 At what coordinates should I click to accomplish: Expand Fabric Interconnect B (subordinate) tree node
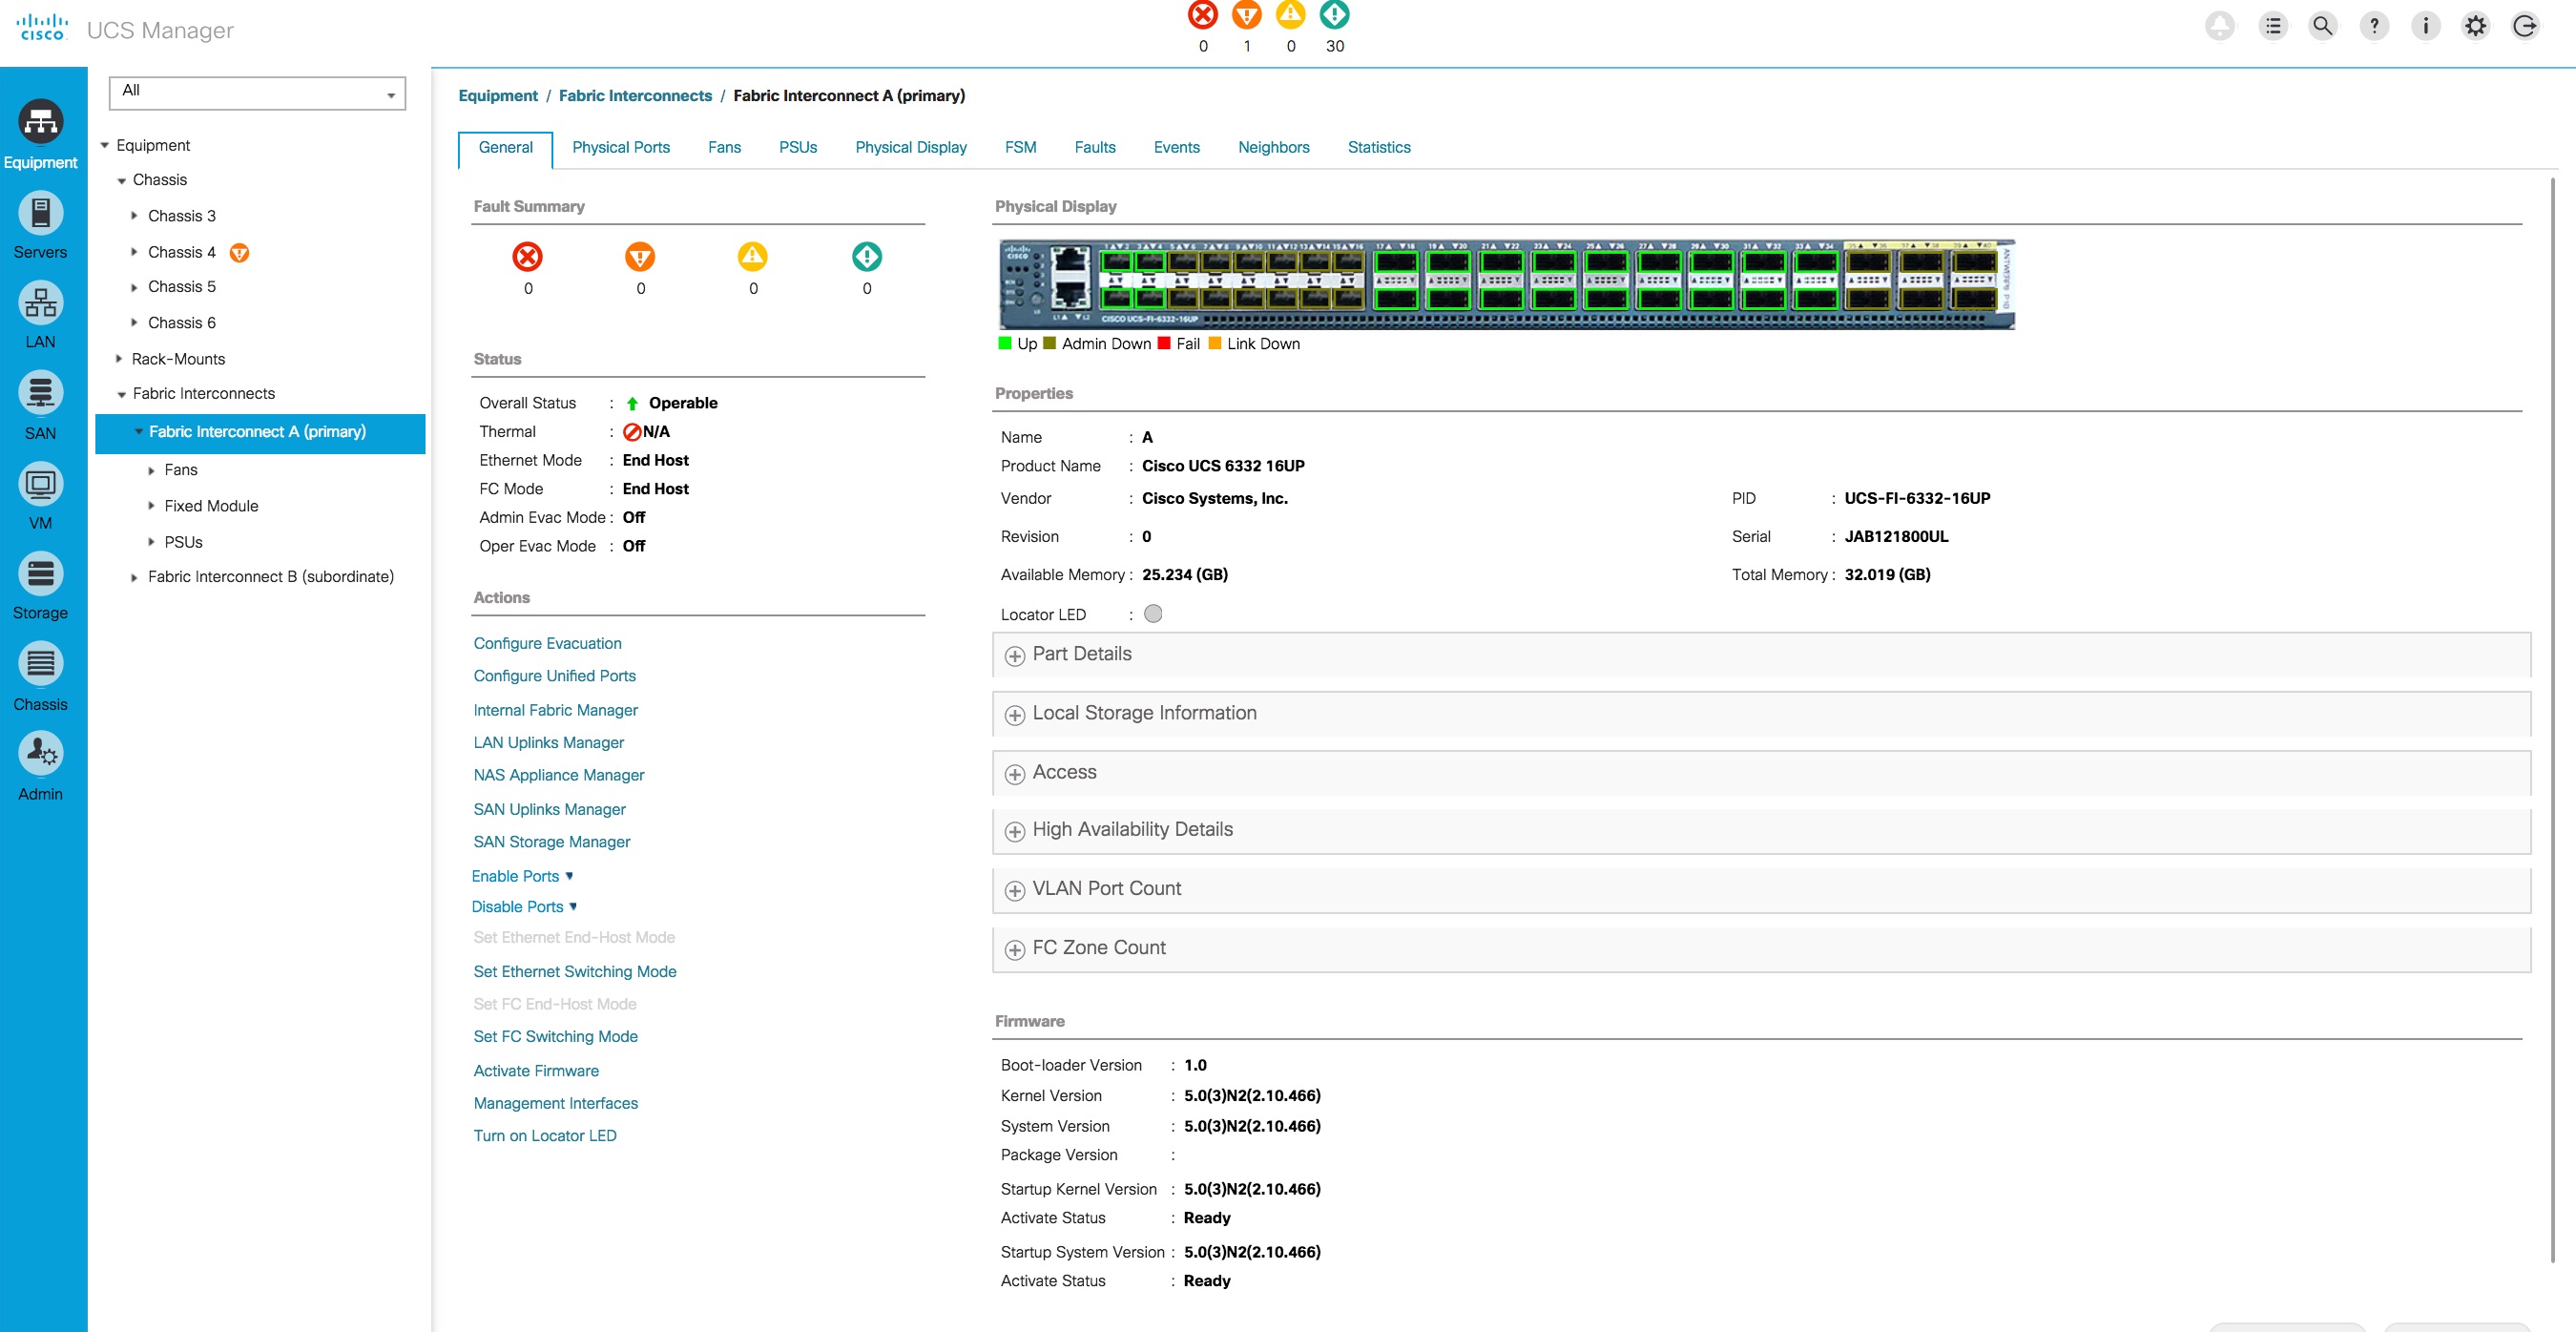click(x=134, y=578)
